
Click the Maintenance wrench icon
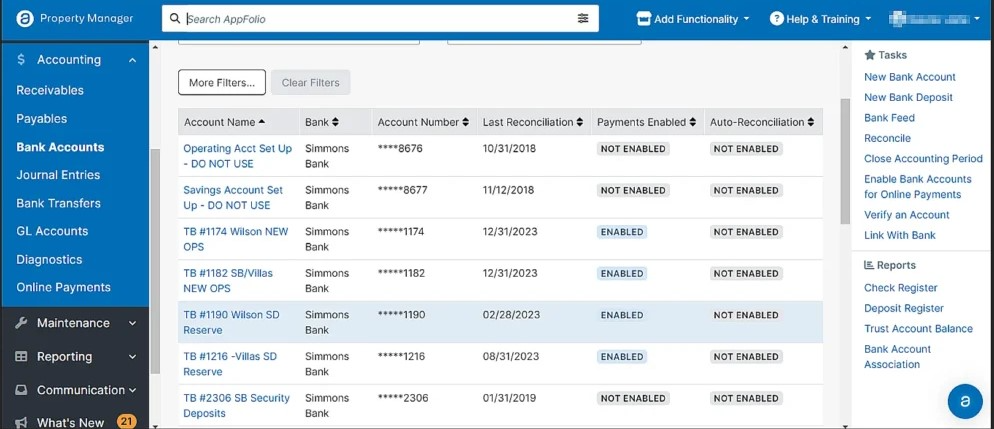tap(21, 323)
